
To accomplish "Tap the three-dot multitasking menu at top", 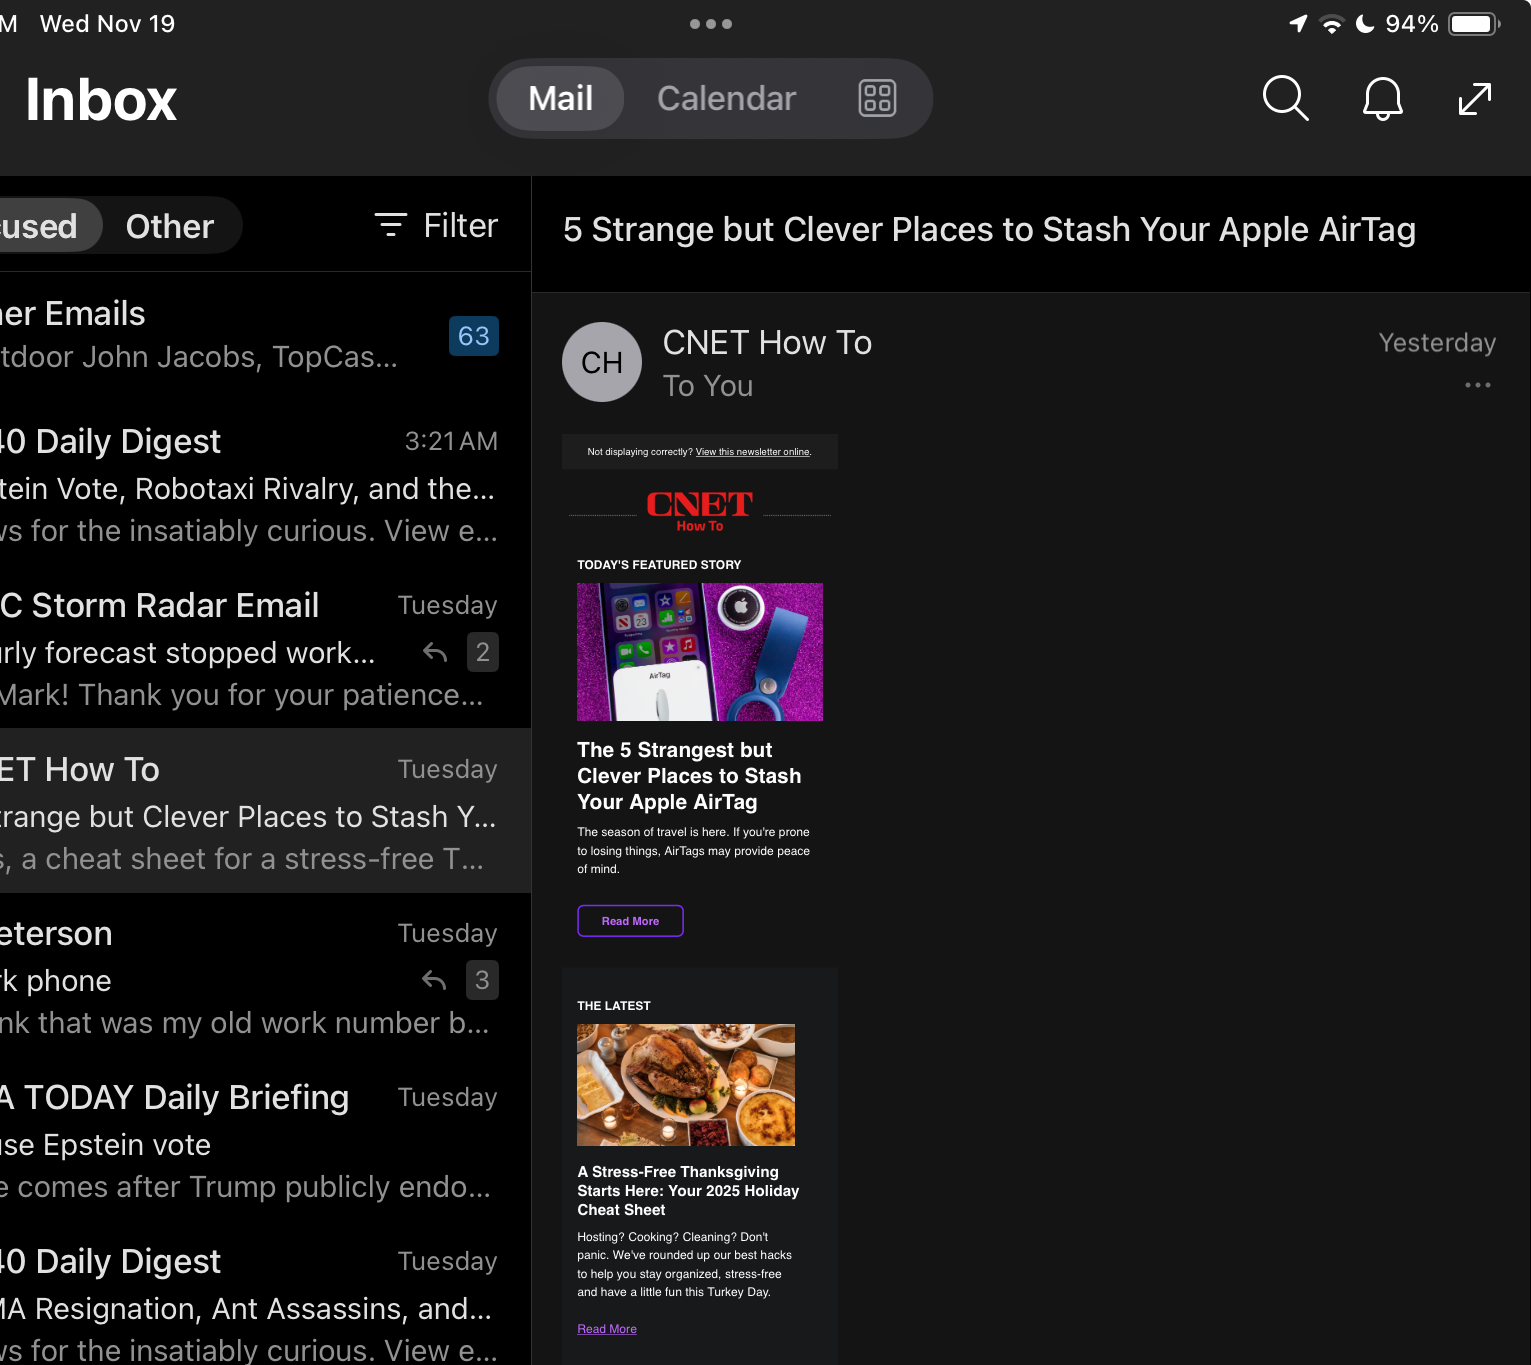I will (711, 23).
